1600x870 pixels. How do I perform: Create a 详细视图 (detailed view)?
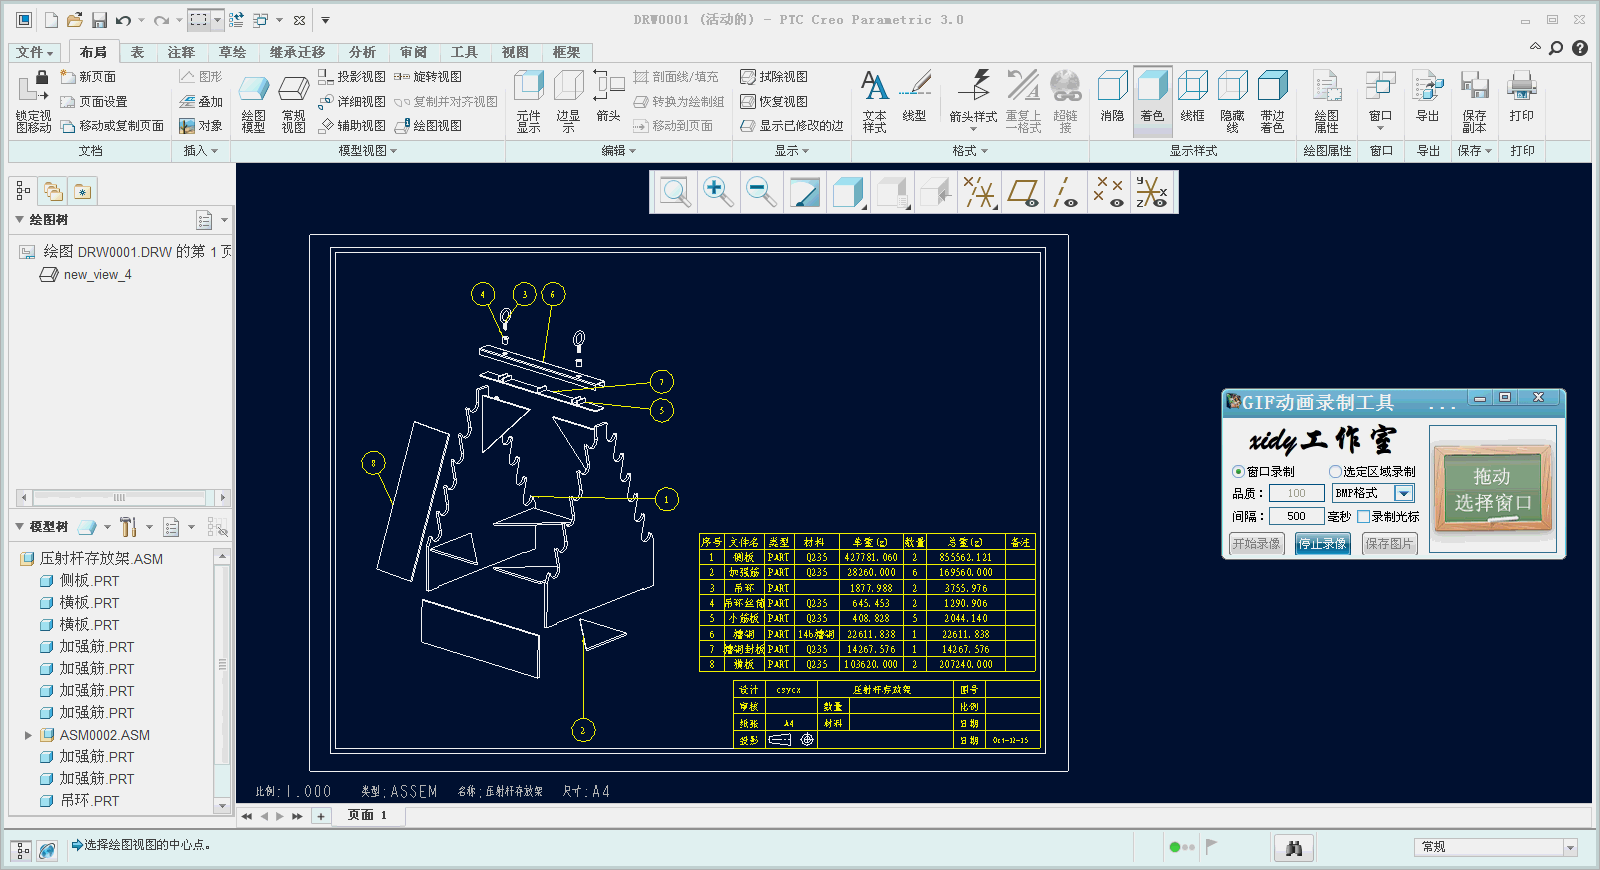point(352,102)
